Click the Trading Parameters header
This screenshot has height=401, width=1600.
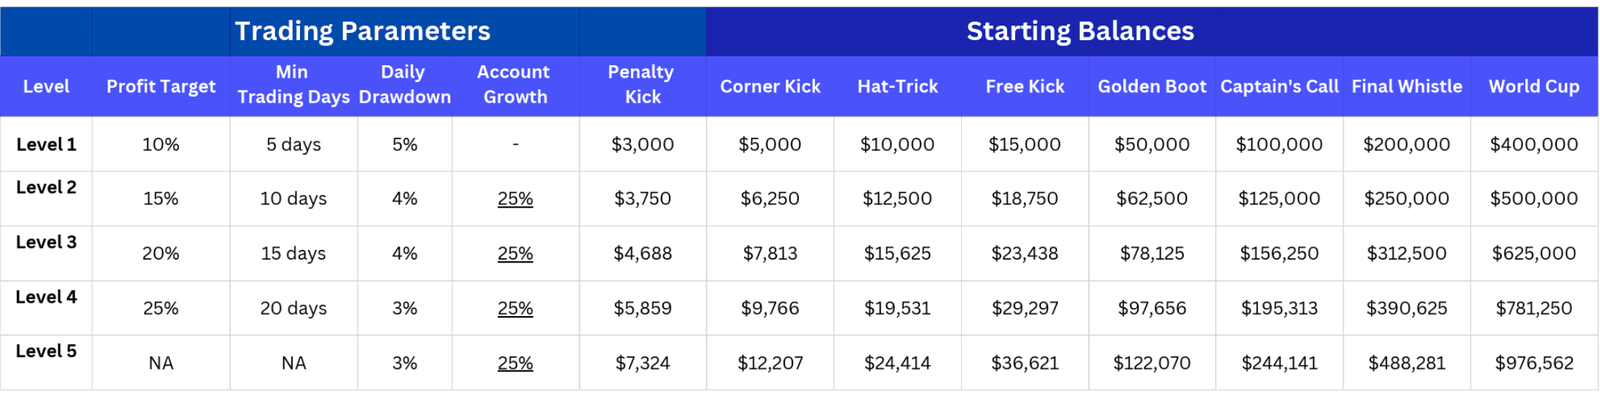pos(362,31)
